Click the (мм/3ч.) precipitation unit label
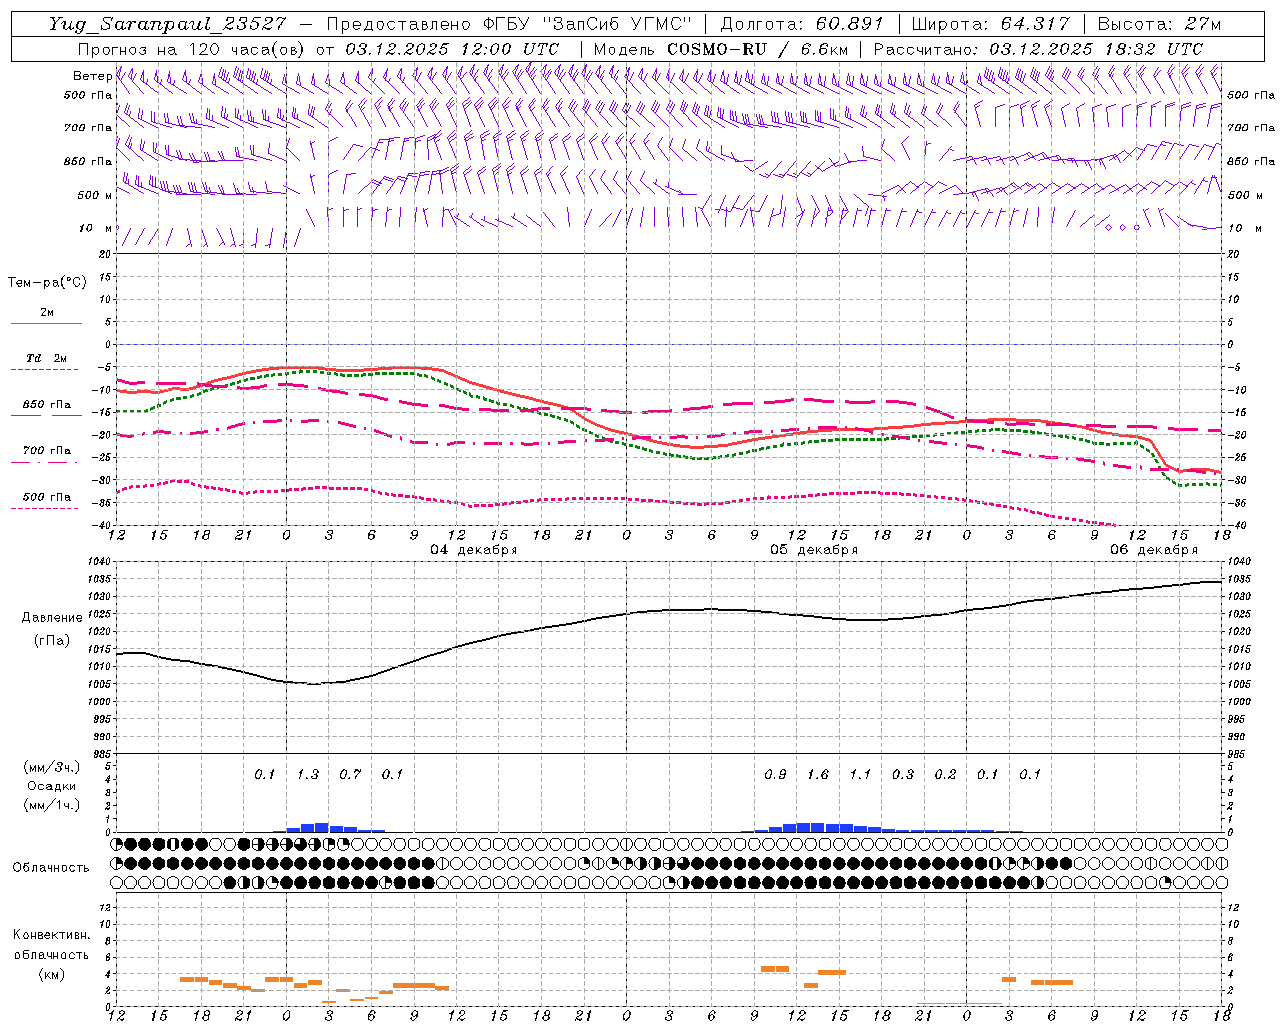 pyautogui.click(x=52, y=767)
